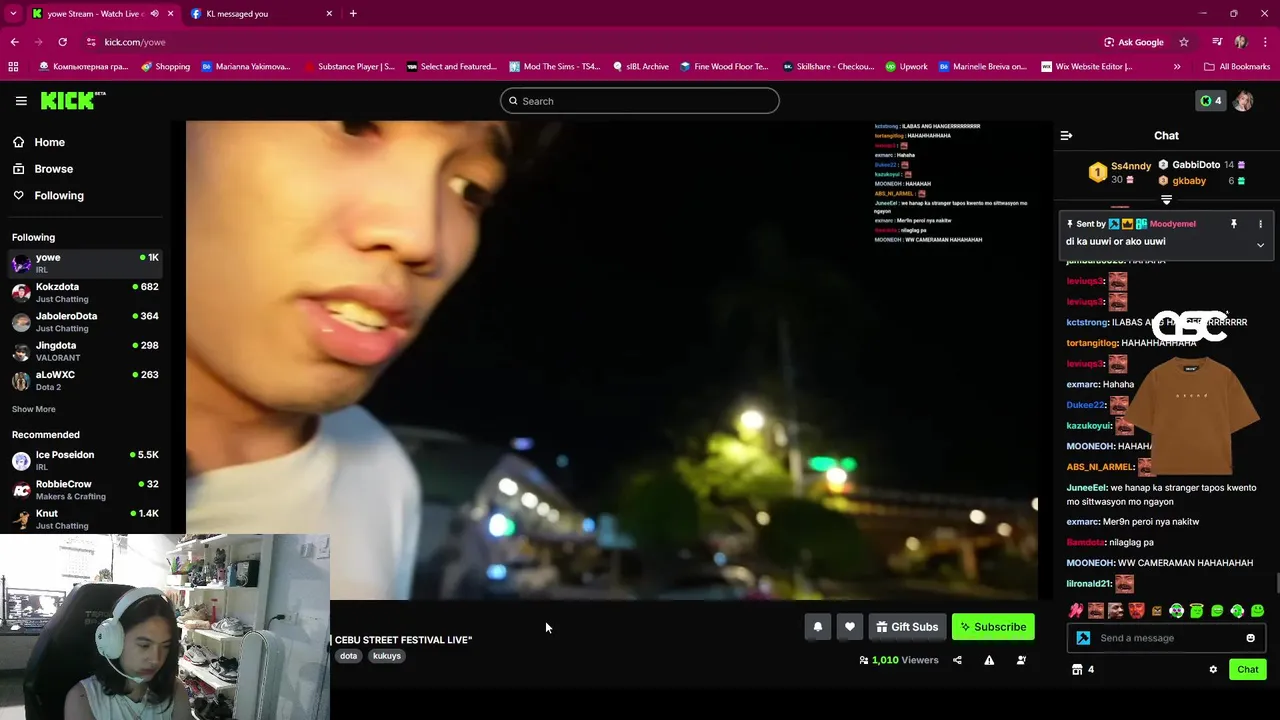The width and height of the screenshot is (1280, 720).
Task: Open a new browser tab
Action: pyautogui.click(x=353, y=14)
